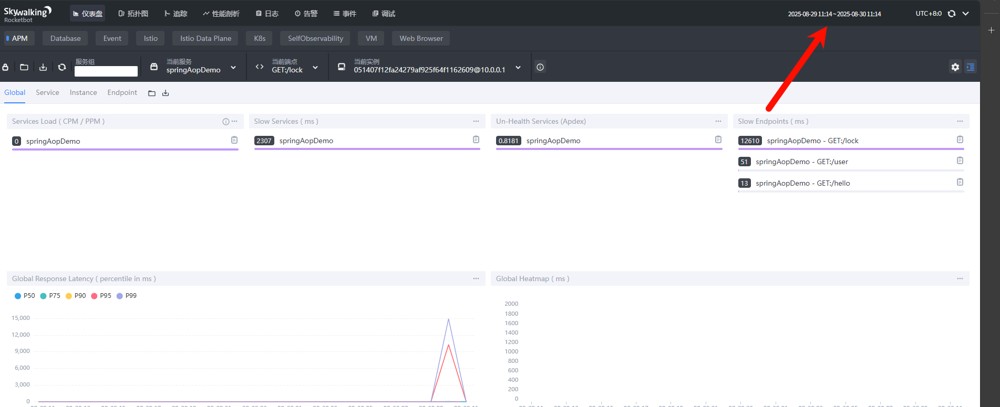Open the 日志 log menu

pyautogui.click(x=267, y=13)
